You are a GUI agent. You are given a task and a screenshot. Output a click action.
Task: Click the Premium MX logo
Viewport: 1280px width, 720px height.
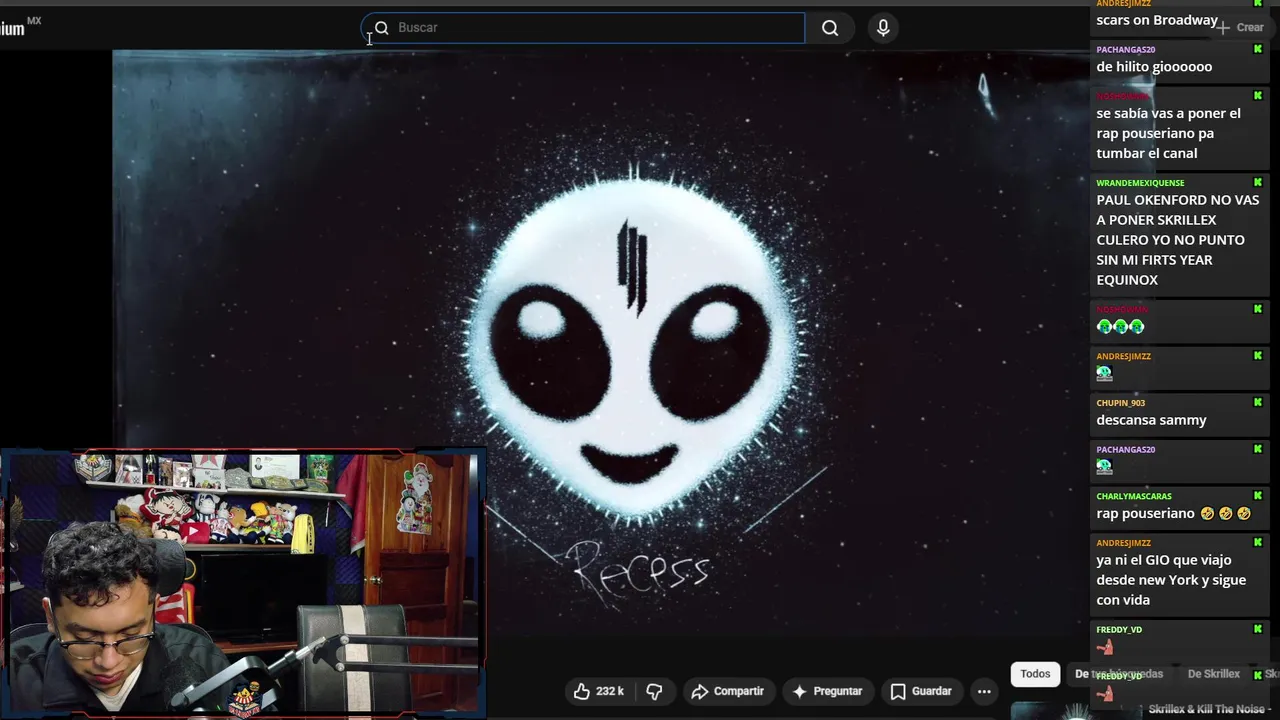click(x=20, y=27)
